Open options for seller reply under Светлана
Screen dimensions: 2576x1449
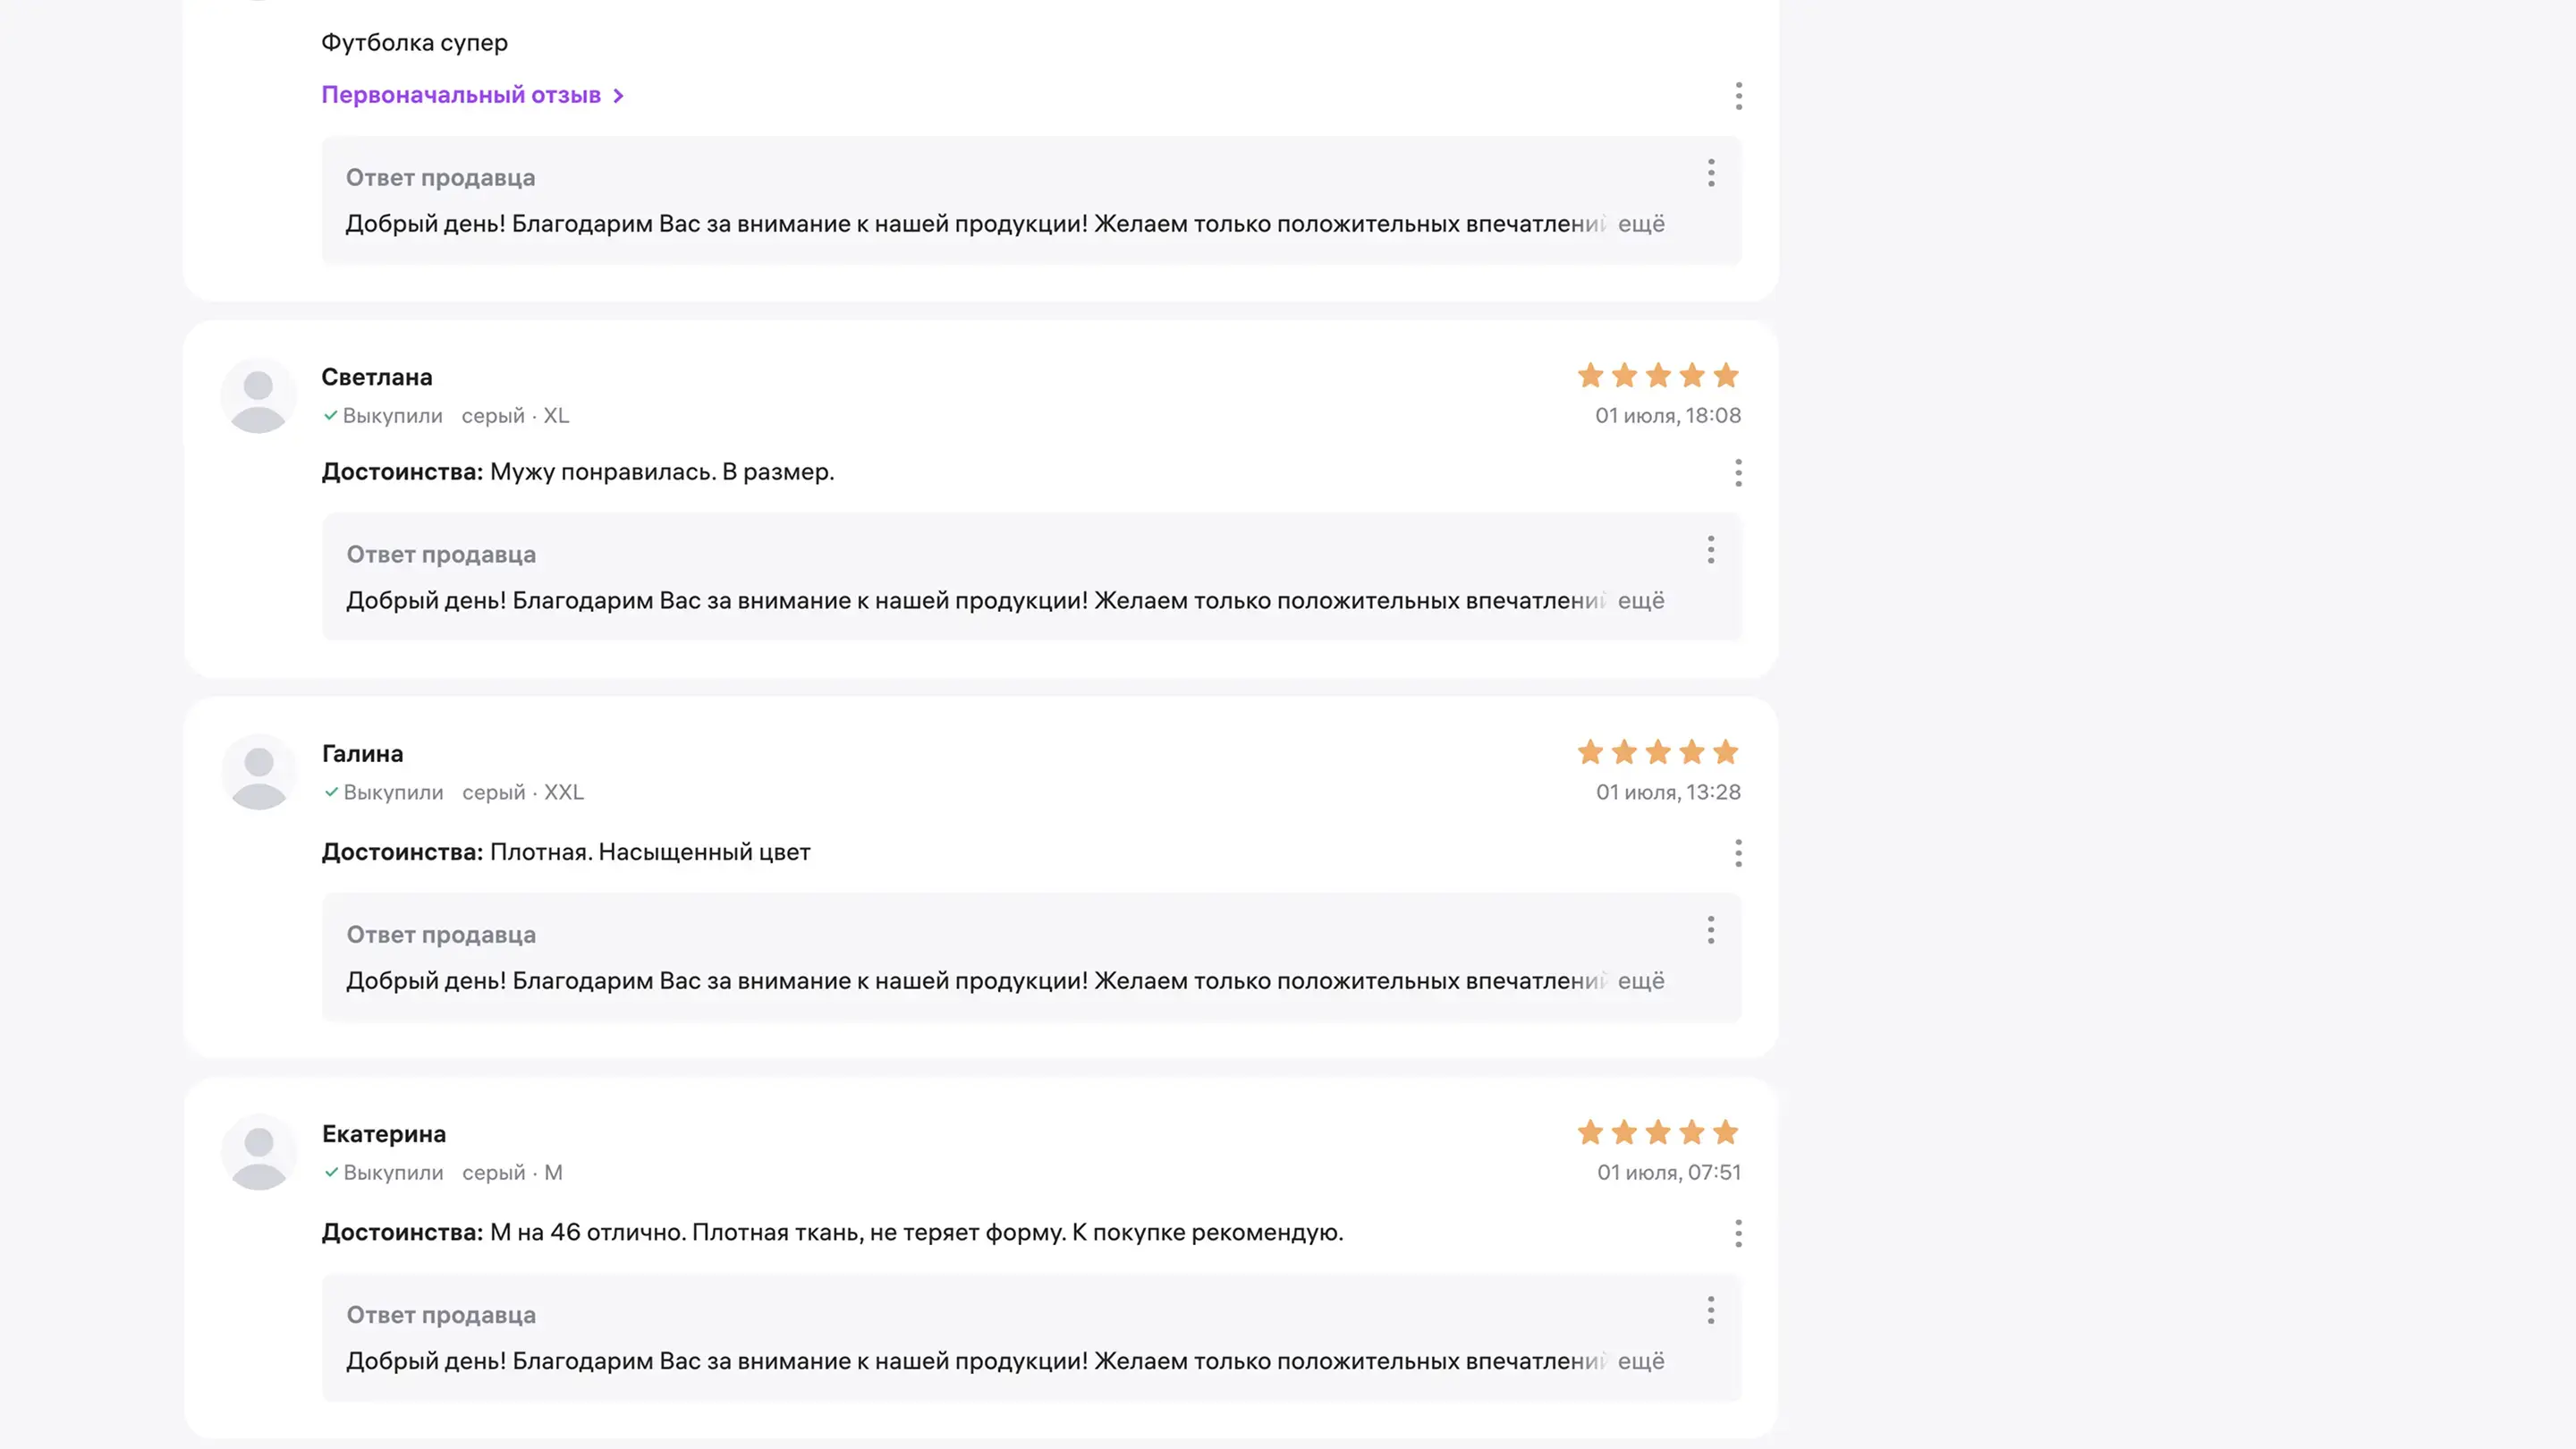click(x=1711, y=550)
